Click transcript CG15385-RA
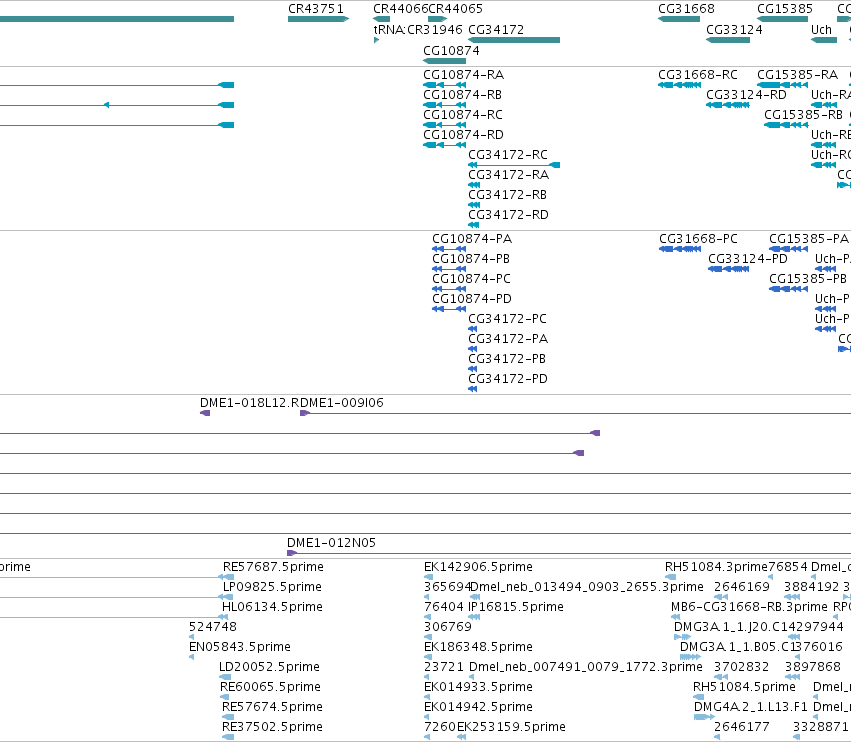The height and width of the screenshot is (742, 851). (x=797, y=75)
